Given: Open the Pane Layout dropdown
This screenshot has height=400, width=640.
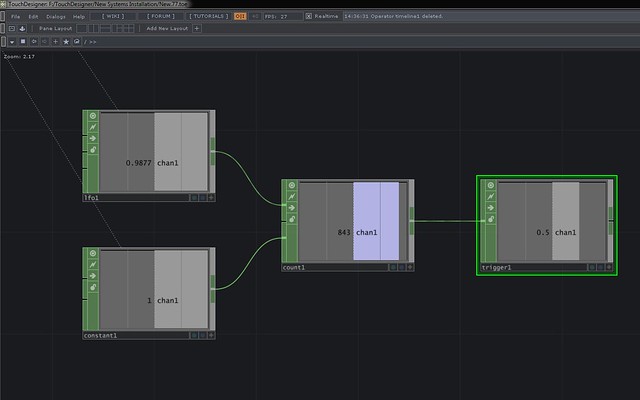Looking at the screenshot, I should coord(58,29).
